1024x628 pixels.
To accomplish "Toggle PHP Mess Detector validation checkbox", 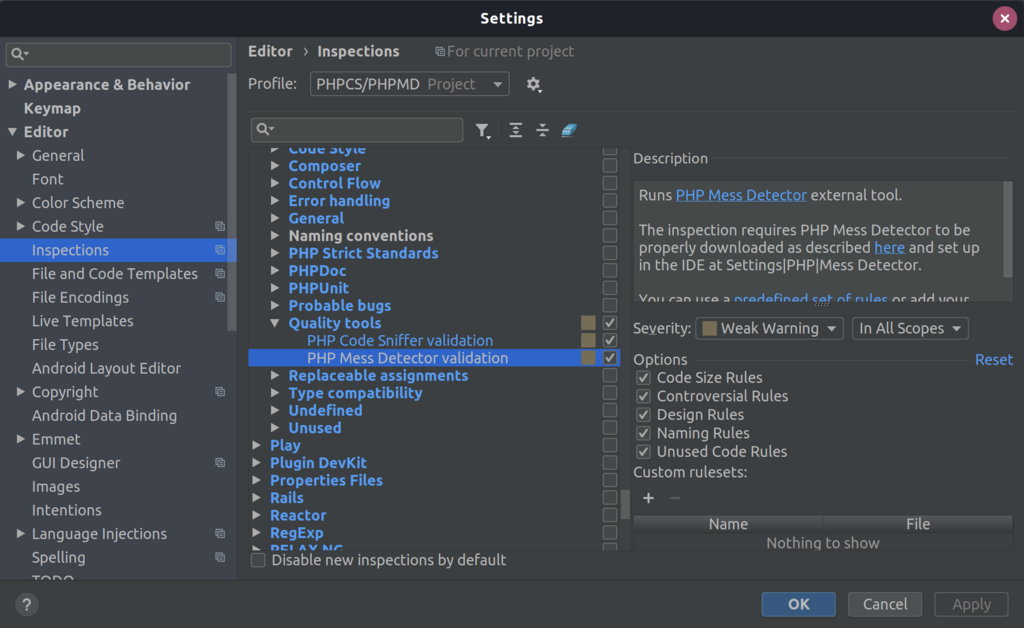I will coord(609,358).
